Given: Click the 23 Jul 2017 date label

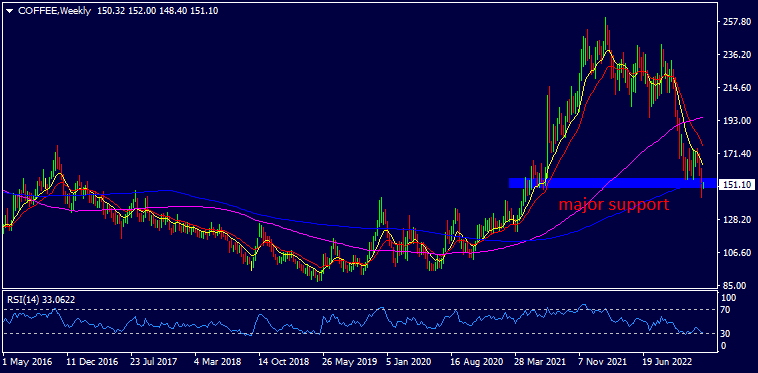Looking at the screenshot, I should tap(155, 361).
